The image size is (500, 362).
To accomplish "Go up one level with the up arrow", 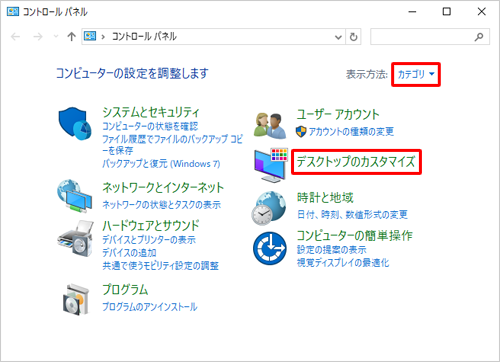I will coord(71,36).
